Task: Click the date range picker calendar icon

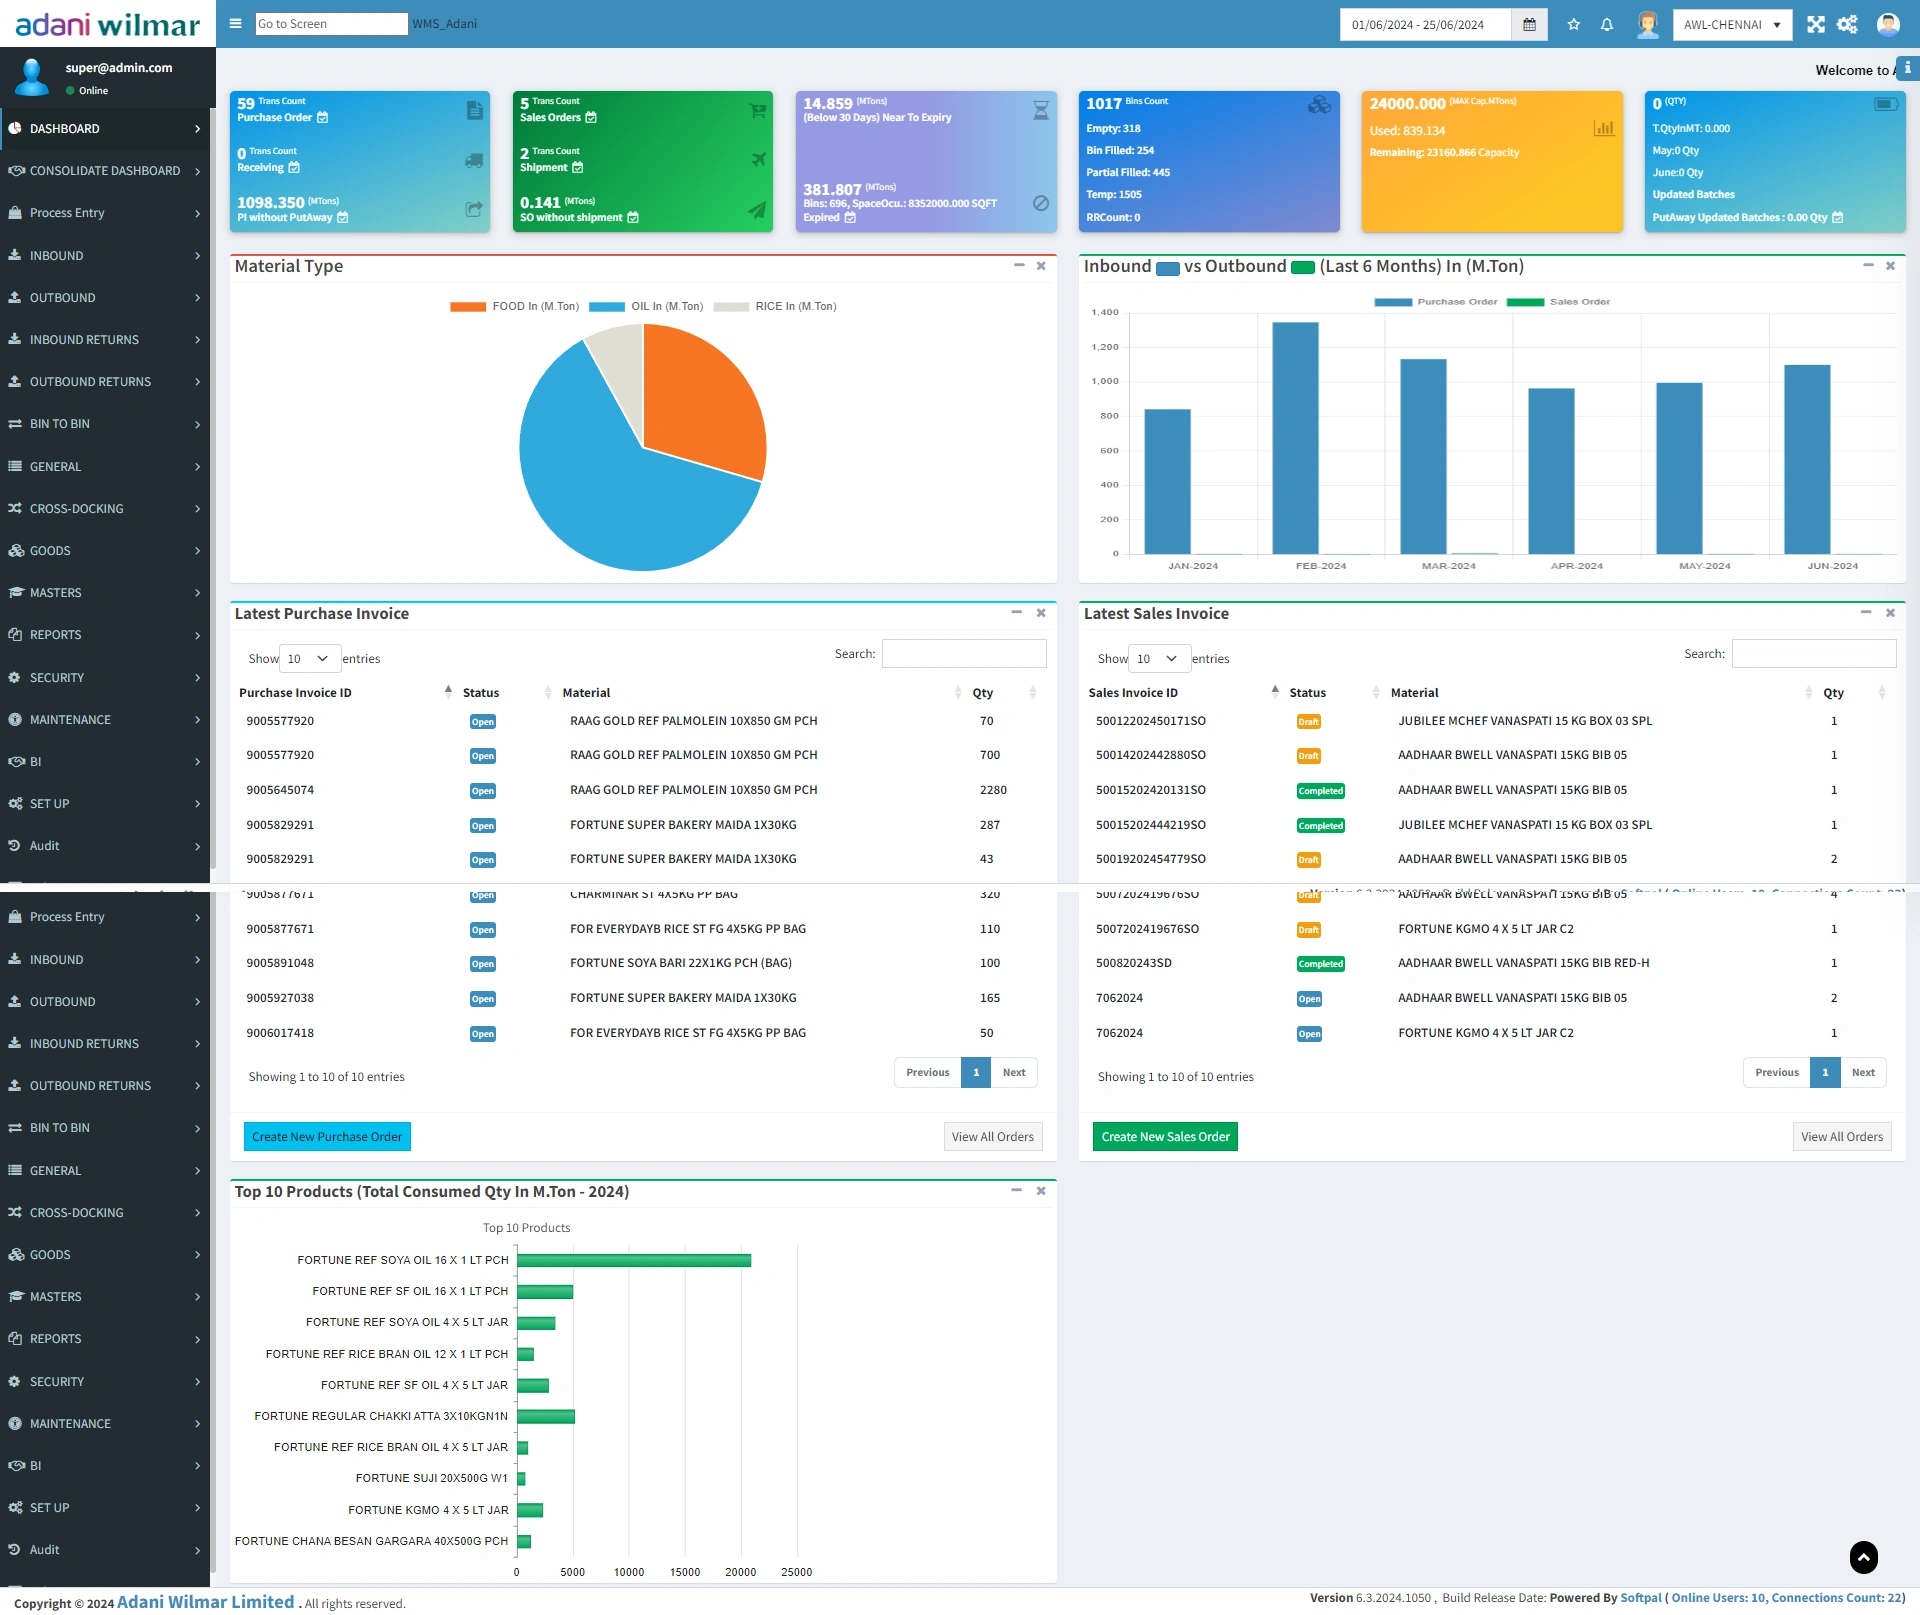Action: (x=1531, y=22)
